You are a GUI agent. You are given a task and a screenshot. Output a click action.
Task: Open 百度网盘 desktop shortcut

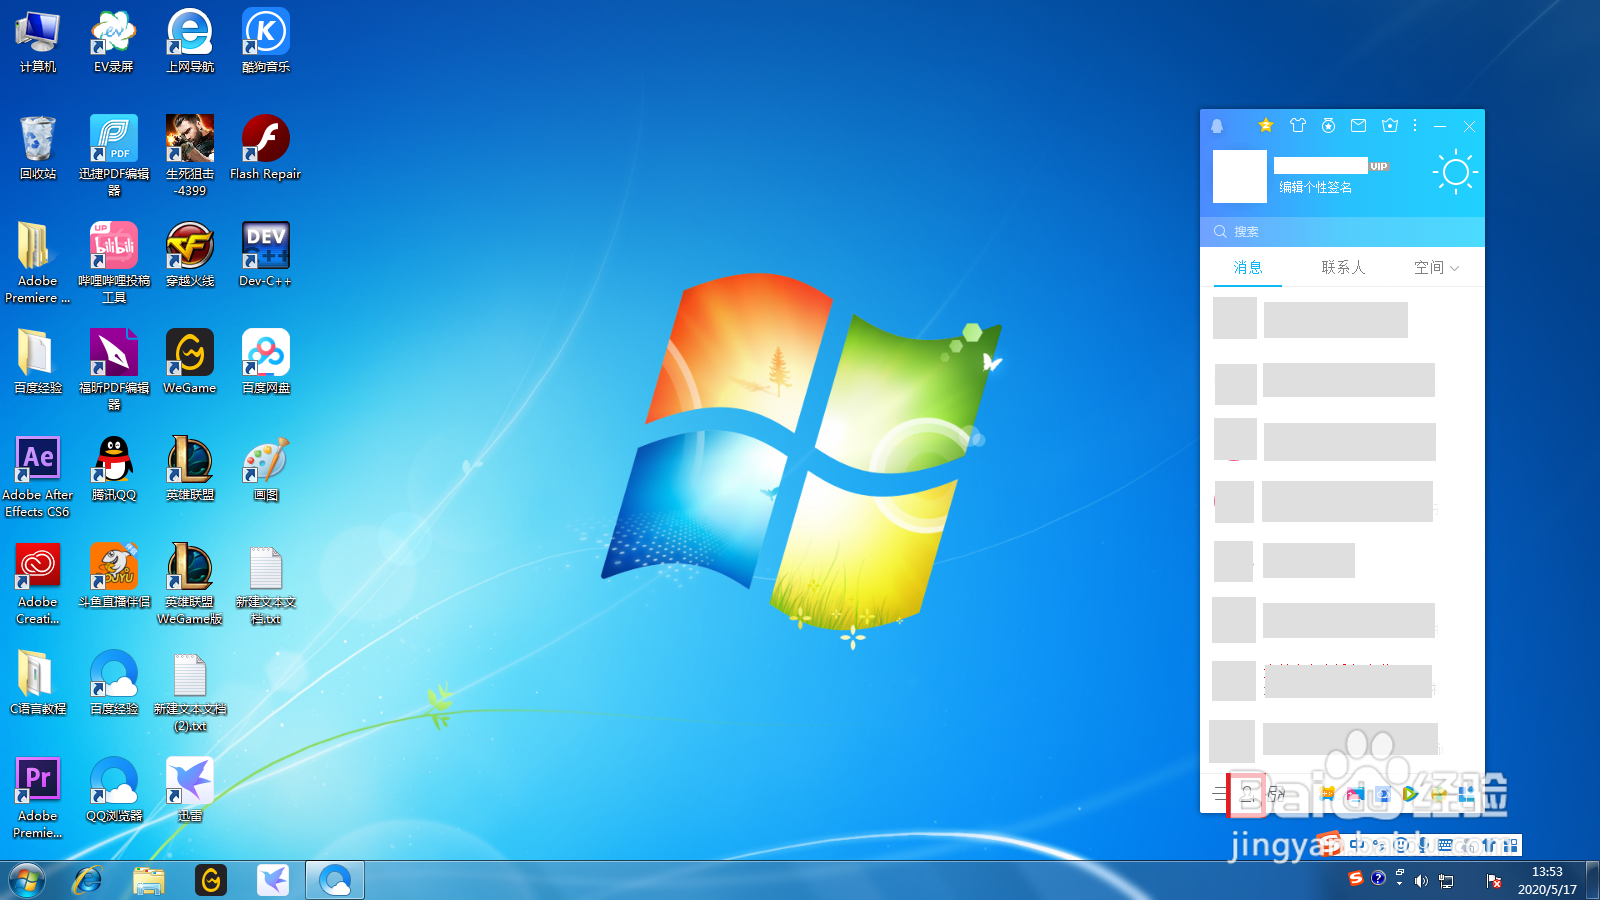(266, 362)
